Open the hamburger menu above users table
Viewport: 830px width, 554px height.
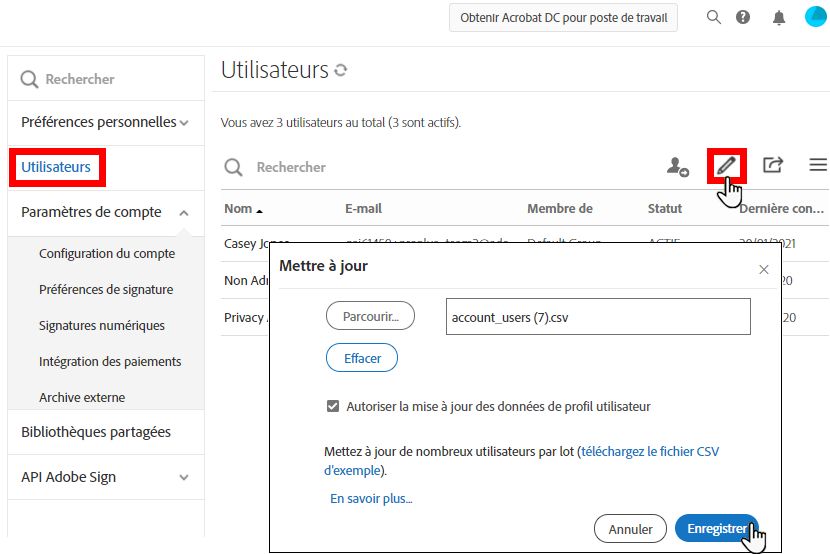tap(818, 165)
